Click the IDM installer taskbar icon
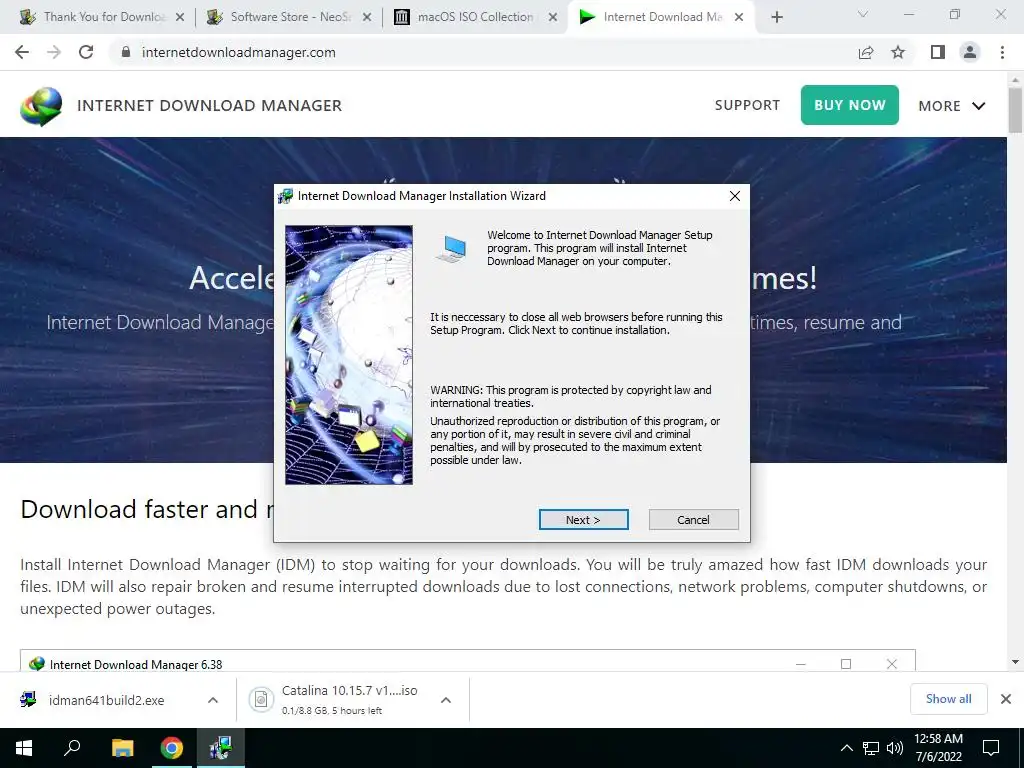1024x768 pixels. pyautogui.click(x=221, y=748)
